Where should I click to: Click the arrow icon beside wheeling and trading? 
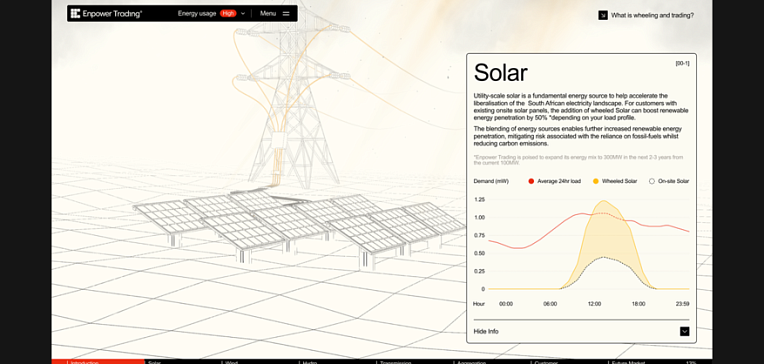[x=603, y=15]
